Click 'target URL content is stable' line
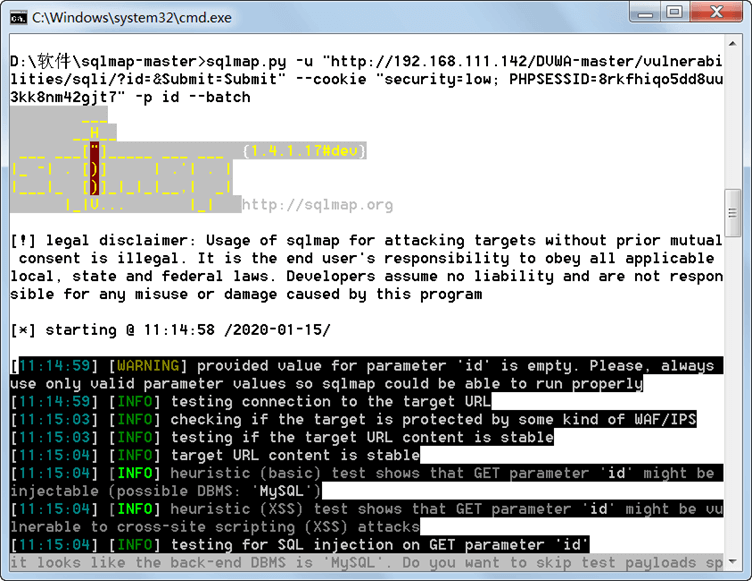 click(215, 455)
